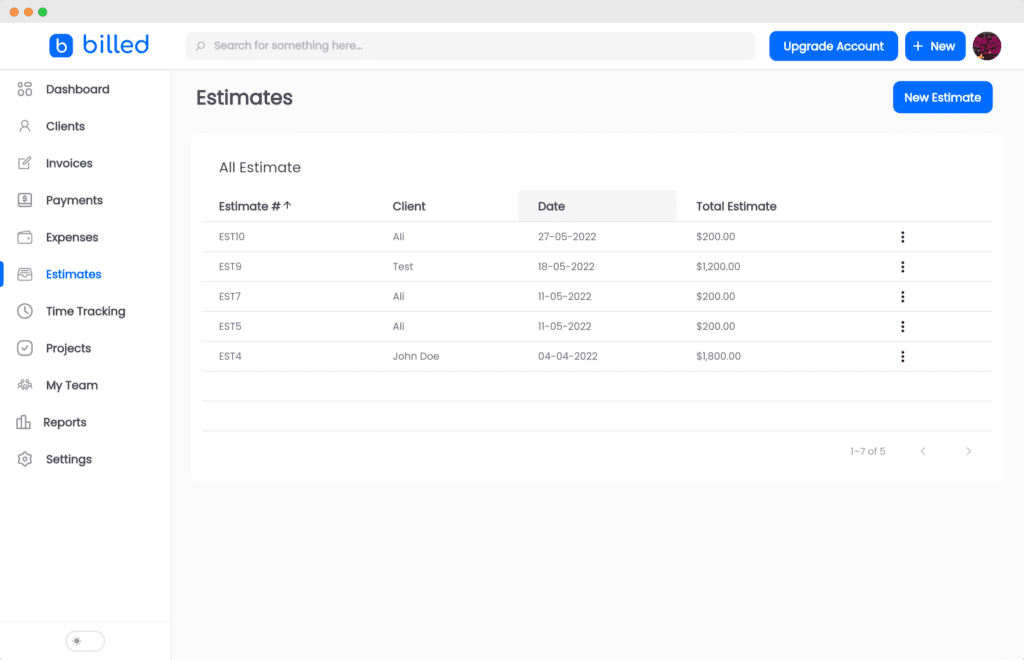
Task: Click the Reports chart icon
Action: pyautogui.click(x=24, y=422)
